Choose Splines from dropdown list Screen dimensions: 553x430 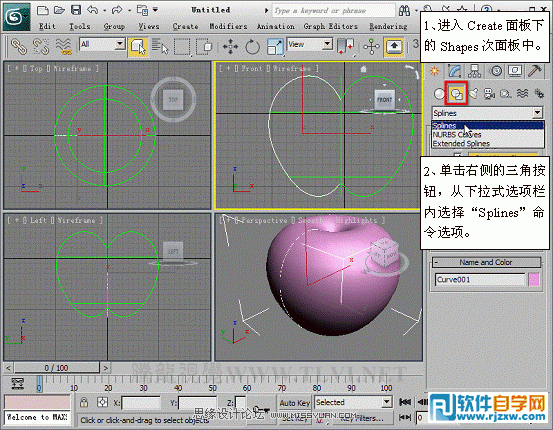click(x=488, y=126)
